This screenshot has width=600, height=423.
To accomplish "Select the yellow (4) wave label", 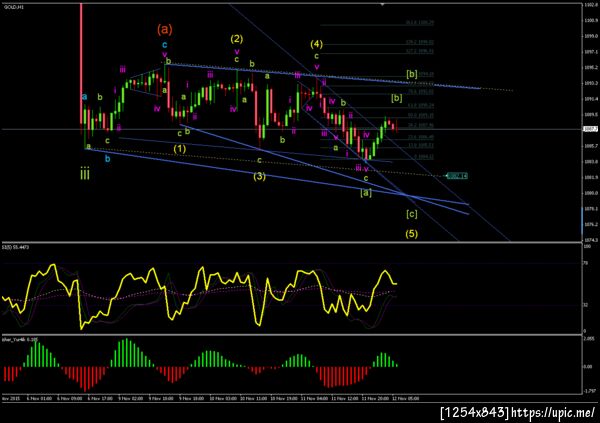I will click(x=316, y=44).
